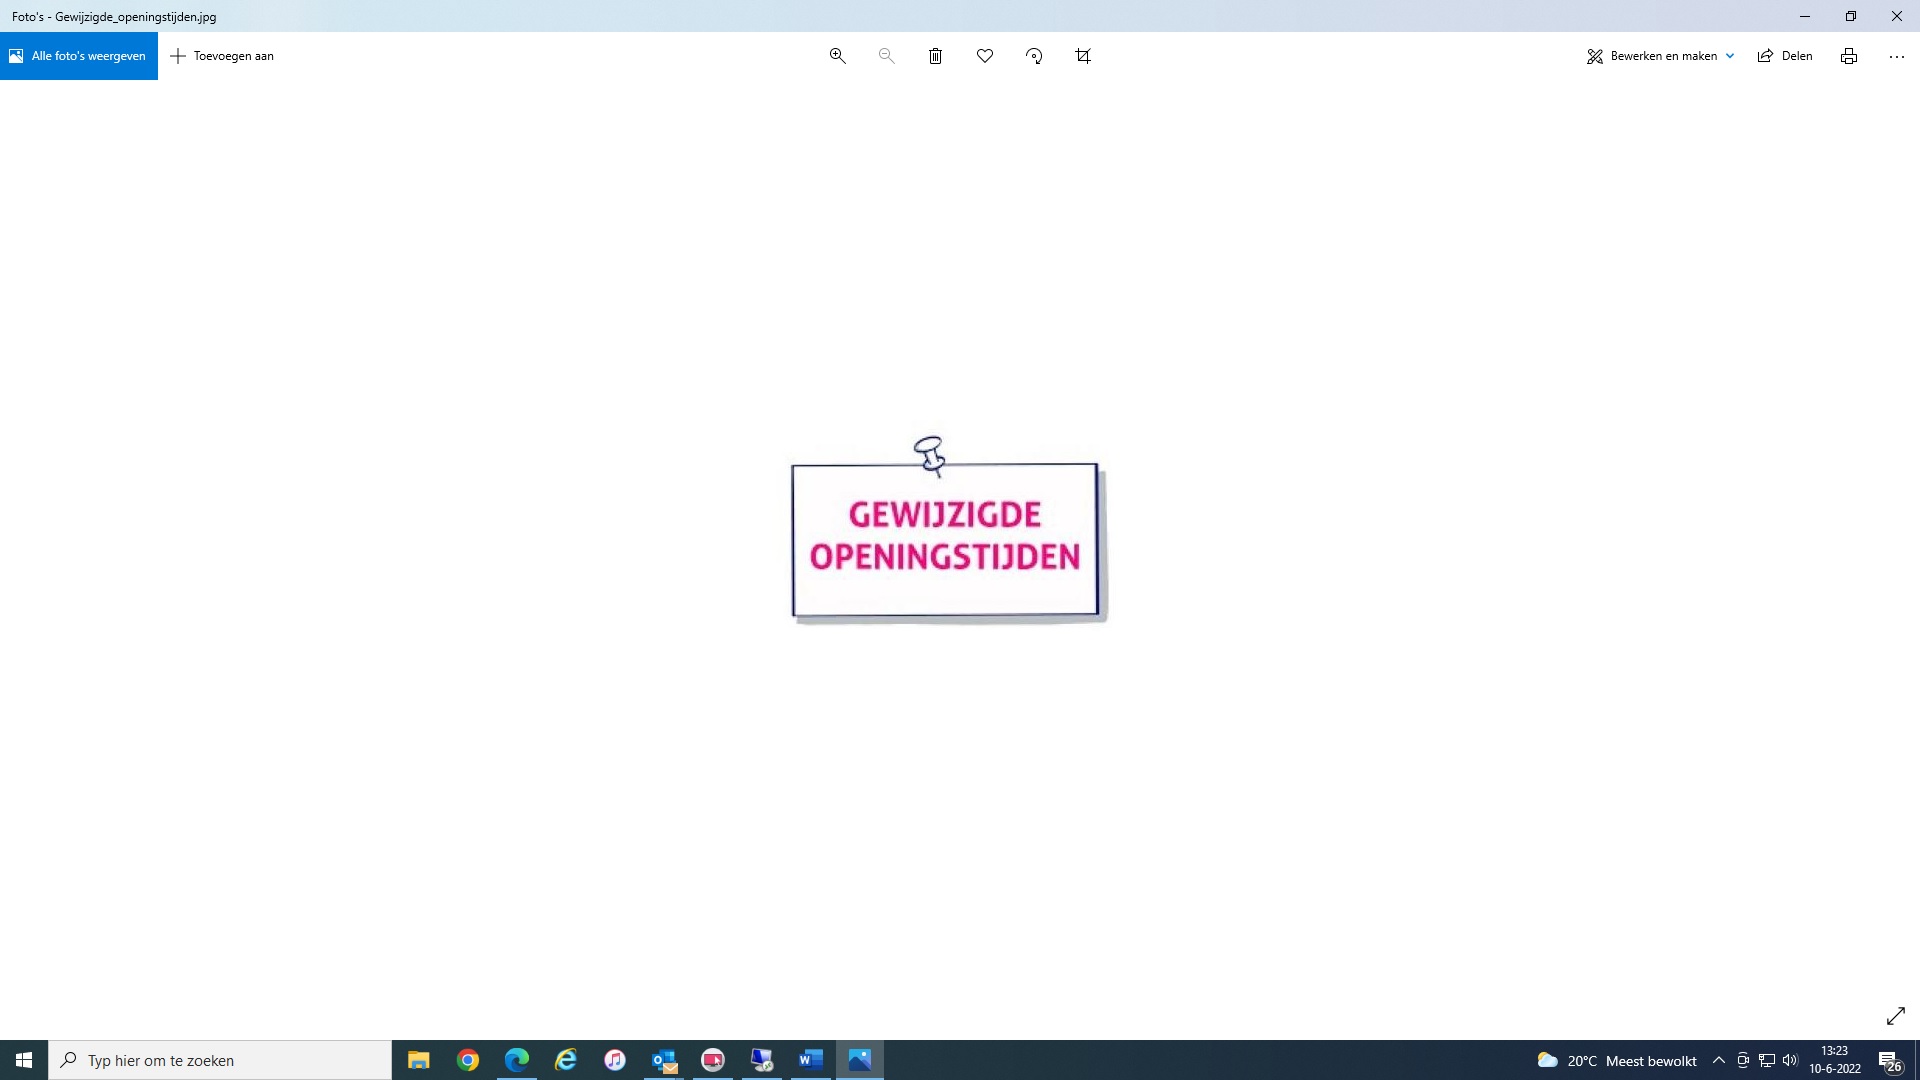Open the 'Alle foto's weergeven' button
This screenshot has height=1080, width=1920.
(79, 56)
